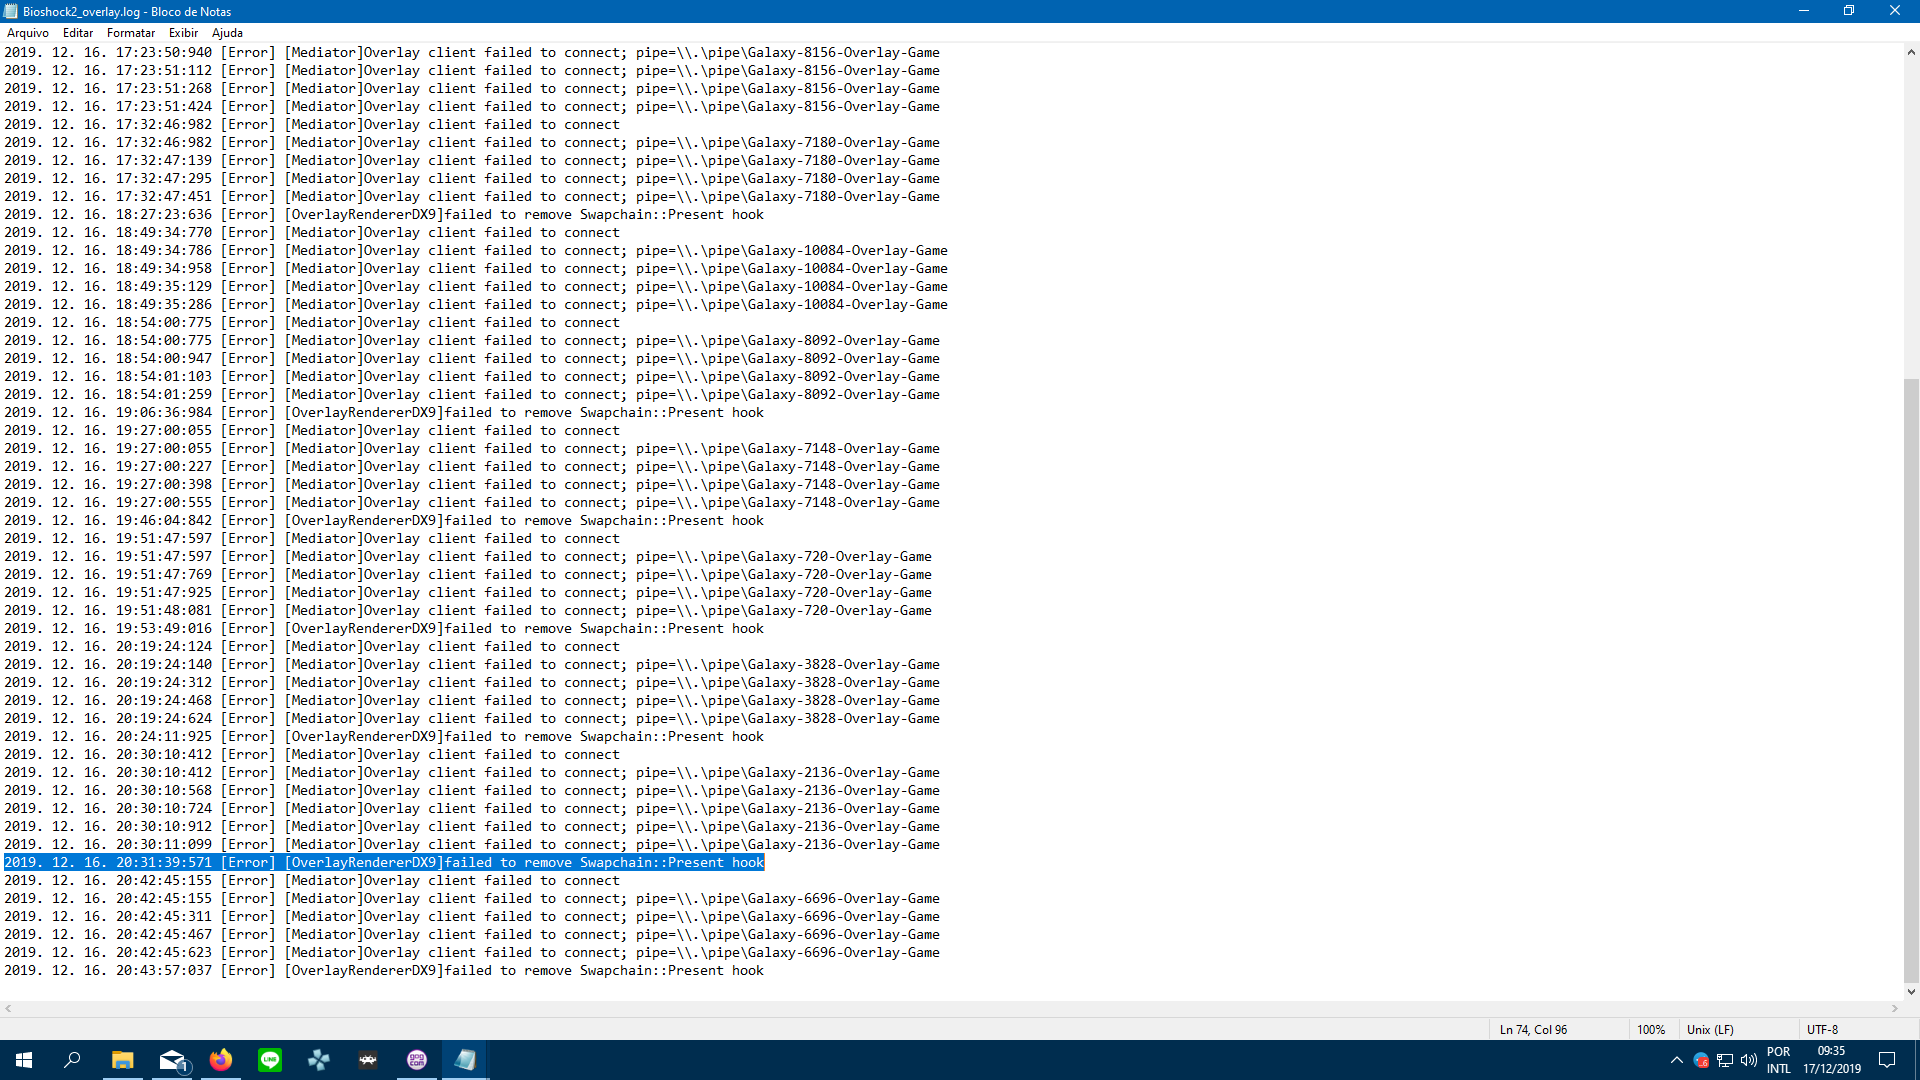Click status bar text 'Ln 74, Col 96'
Image resolution: width=1920 pixels, height=1080 pixels.
(x=1533, y=1030)
